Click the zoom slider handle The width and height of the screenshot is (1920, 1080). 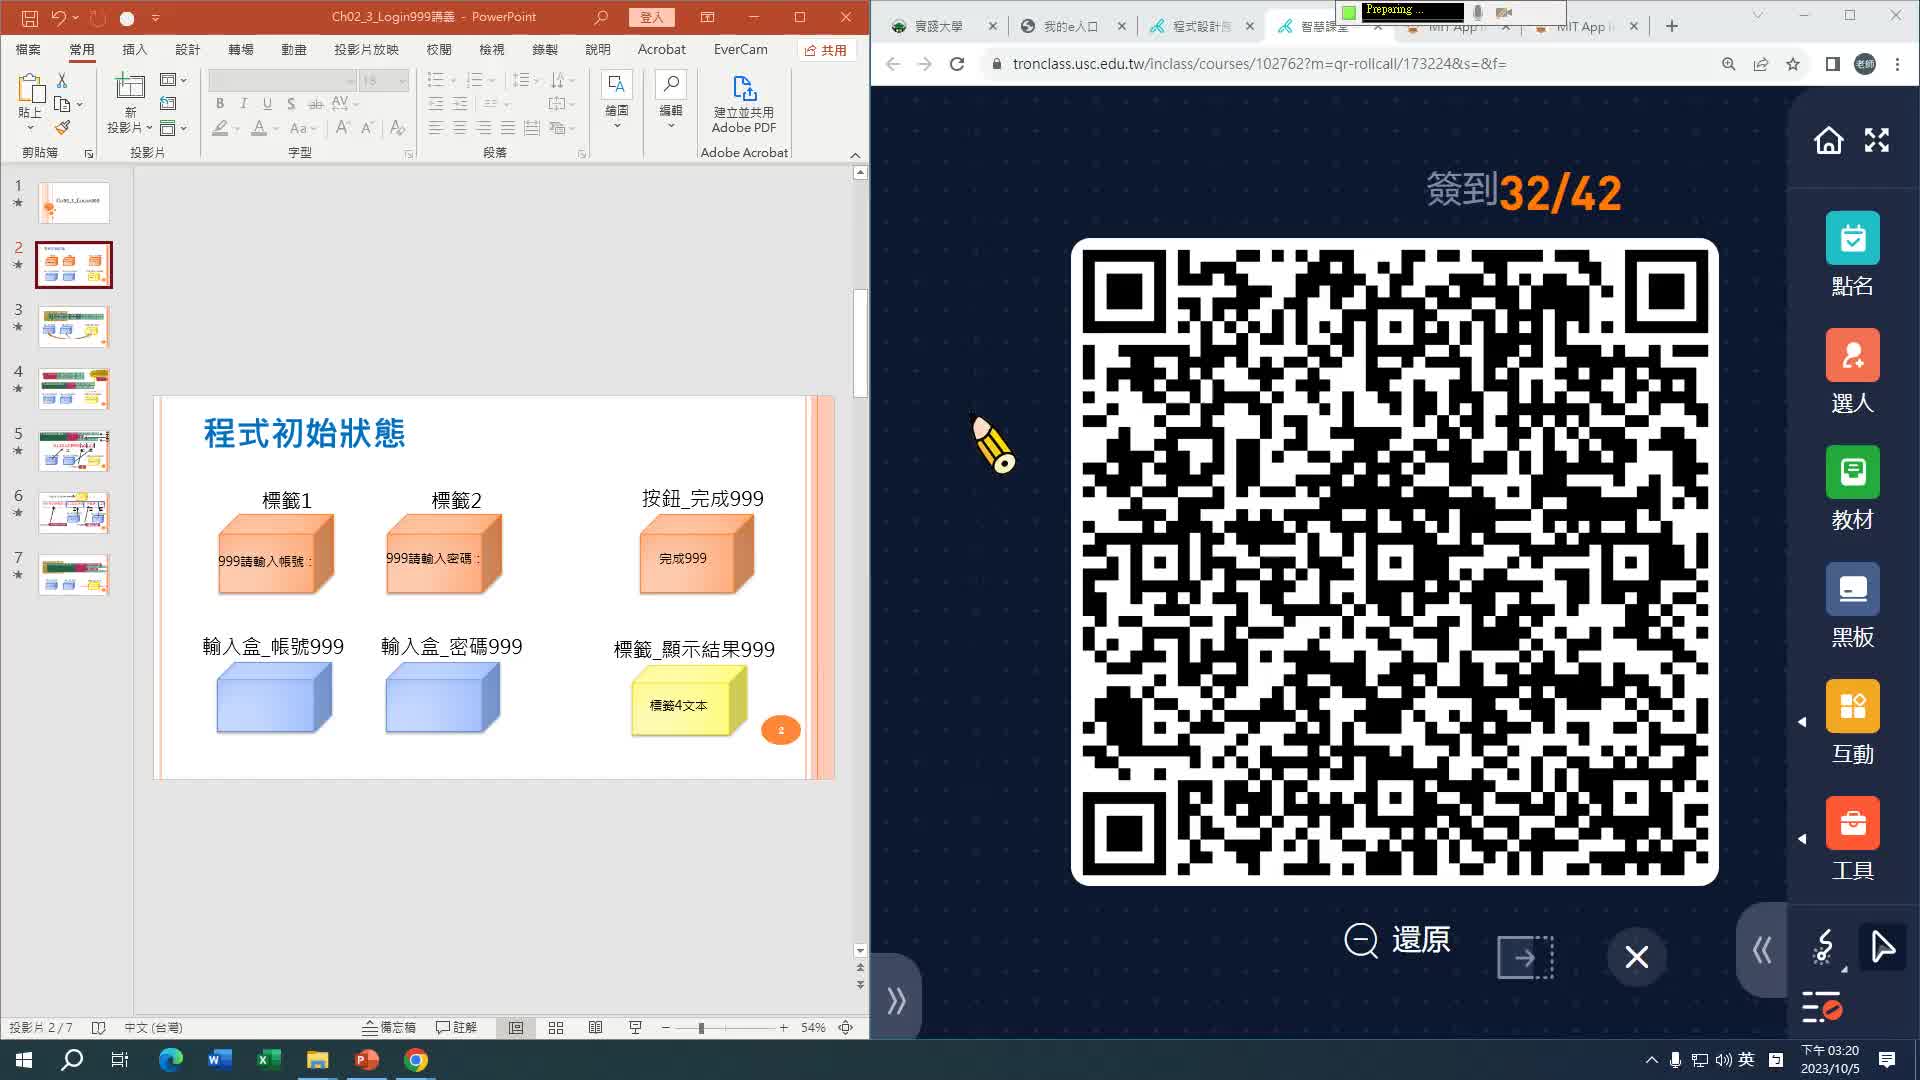click(x=701, y=1027)
